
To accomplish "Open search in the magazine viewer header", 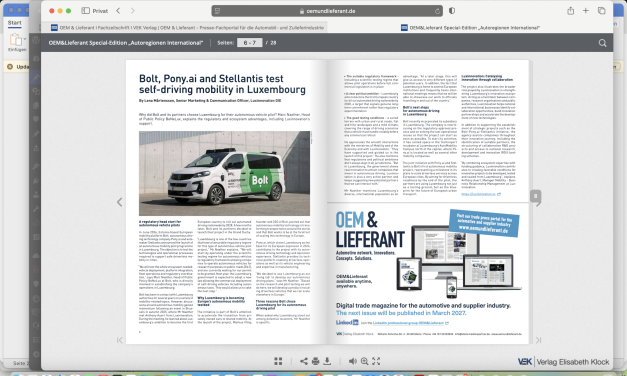I will coord(602,43).
